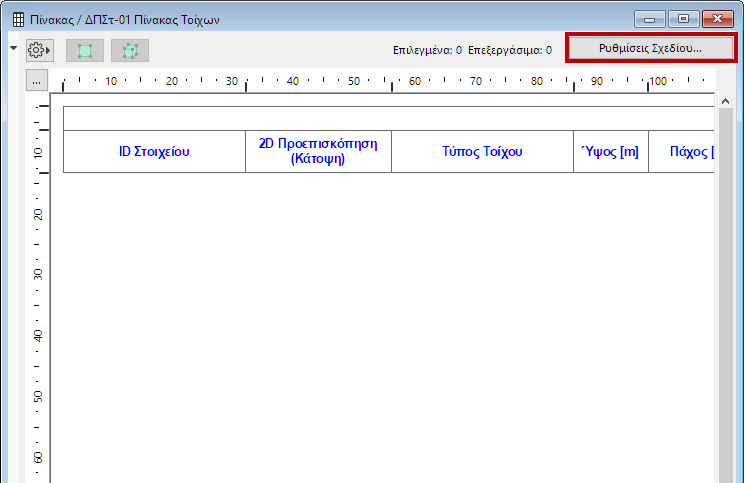Click the empty title row of the schedule
The width and height of the screenshot is (744, 483).
[389, 119]
